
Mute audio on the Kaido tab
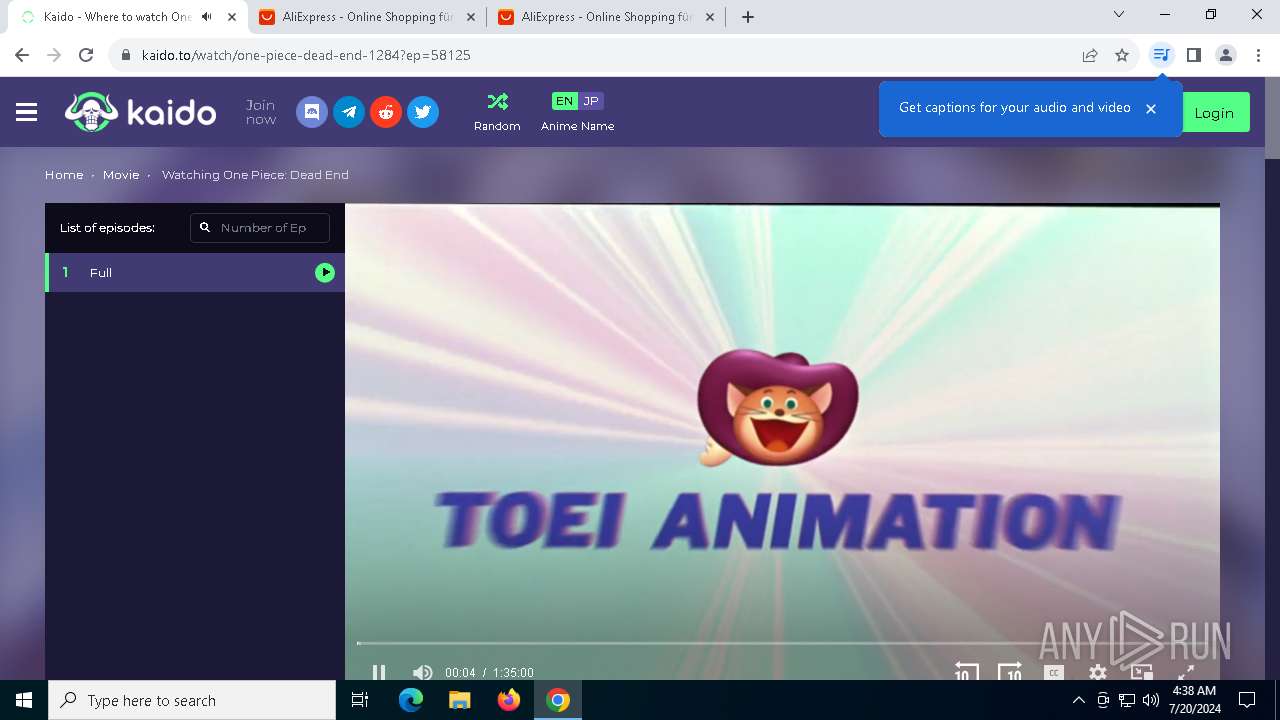[x=207, y=17]
